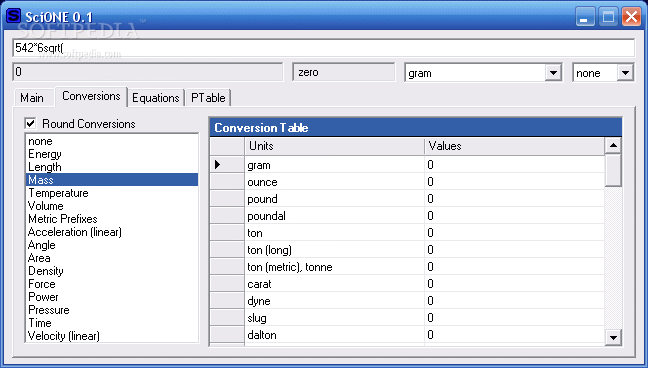Image resolution: width=648 pixels, height=368 pixels.
Task: Maximize the SciONE window
Action: pyautogui.click(x=608, y=17)
